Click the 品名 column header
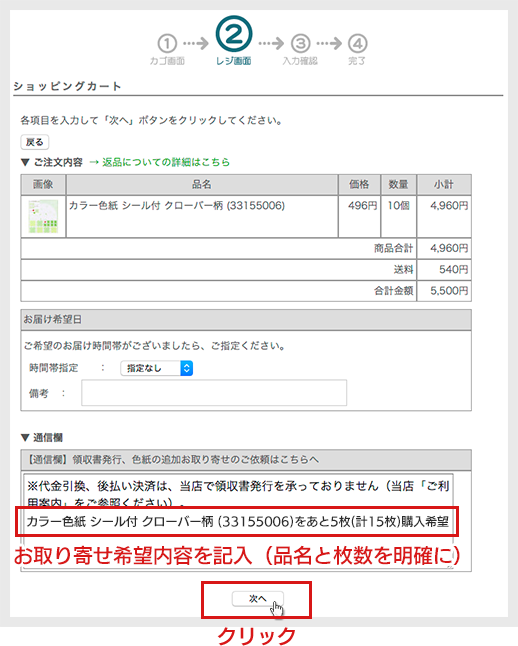 [202, 184]
